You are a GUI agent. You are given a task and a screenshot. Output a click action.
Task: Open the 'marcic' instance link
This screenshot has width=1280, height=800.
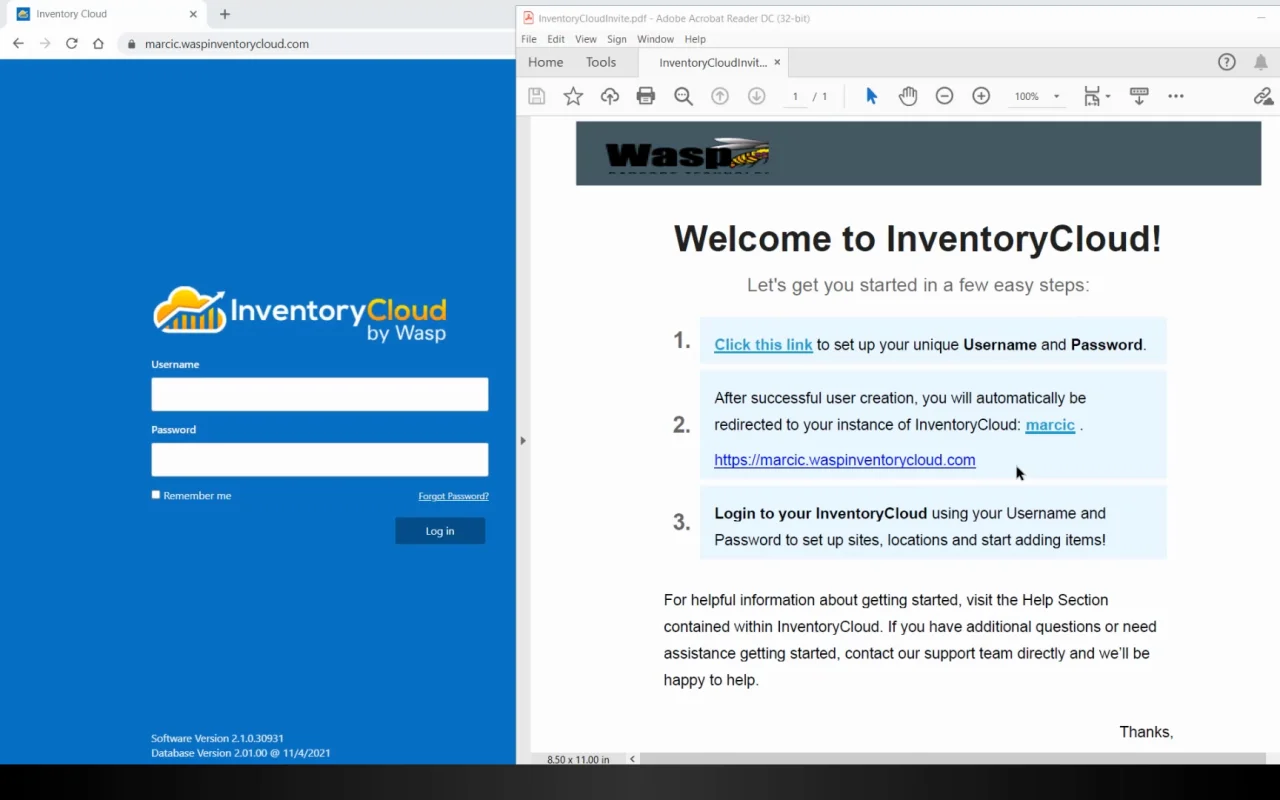click(x=1050, y=425)
